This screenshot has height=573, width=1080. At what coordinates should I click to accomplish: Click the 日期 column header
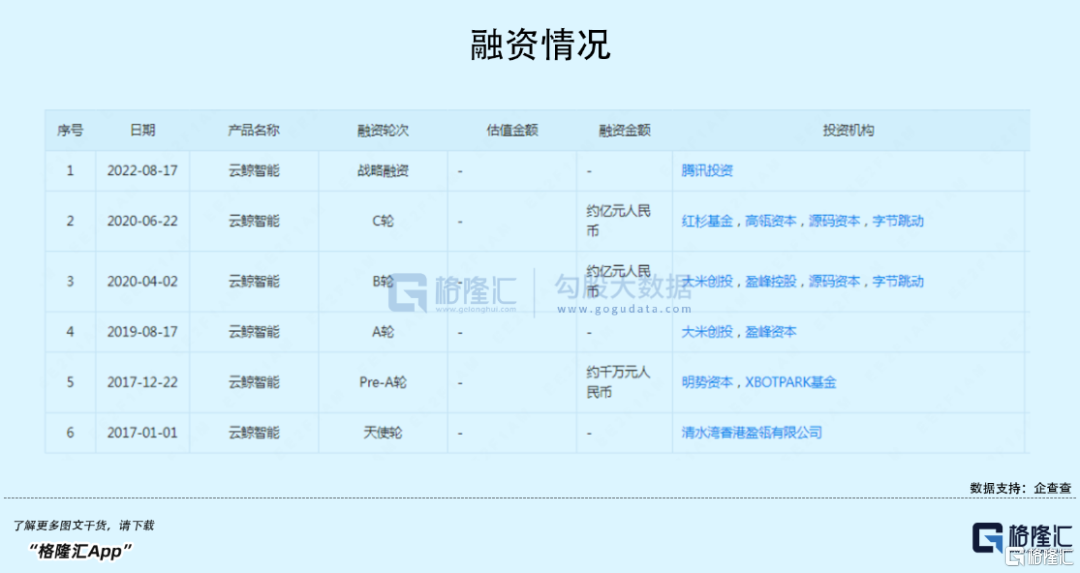[143, 130]
